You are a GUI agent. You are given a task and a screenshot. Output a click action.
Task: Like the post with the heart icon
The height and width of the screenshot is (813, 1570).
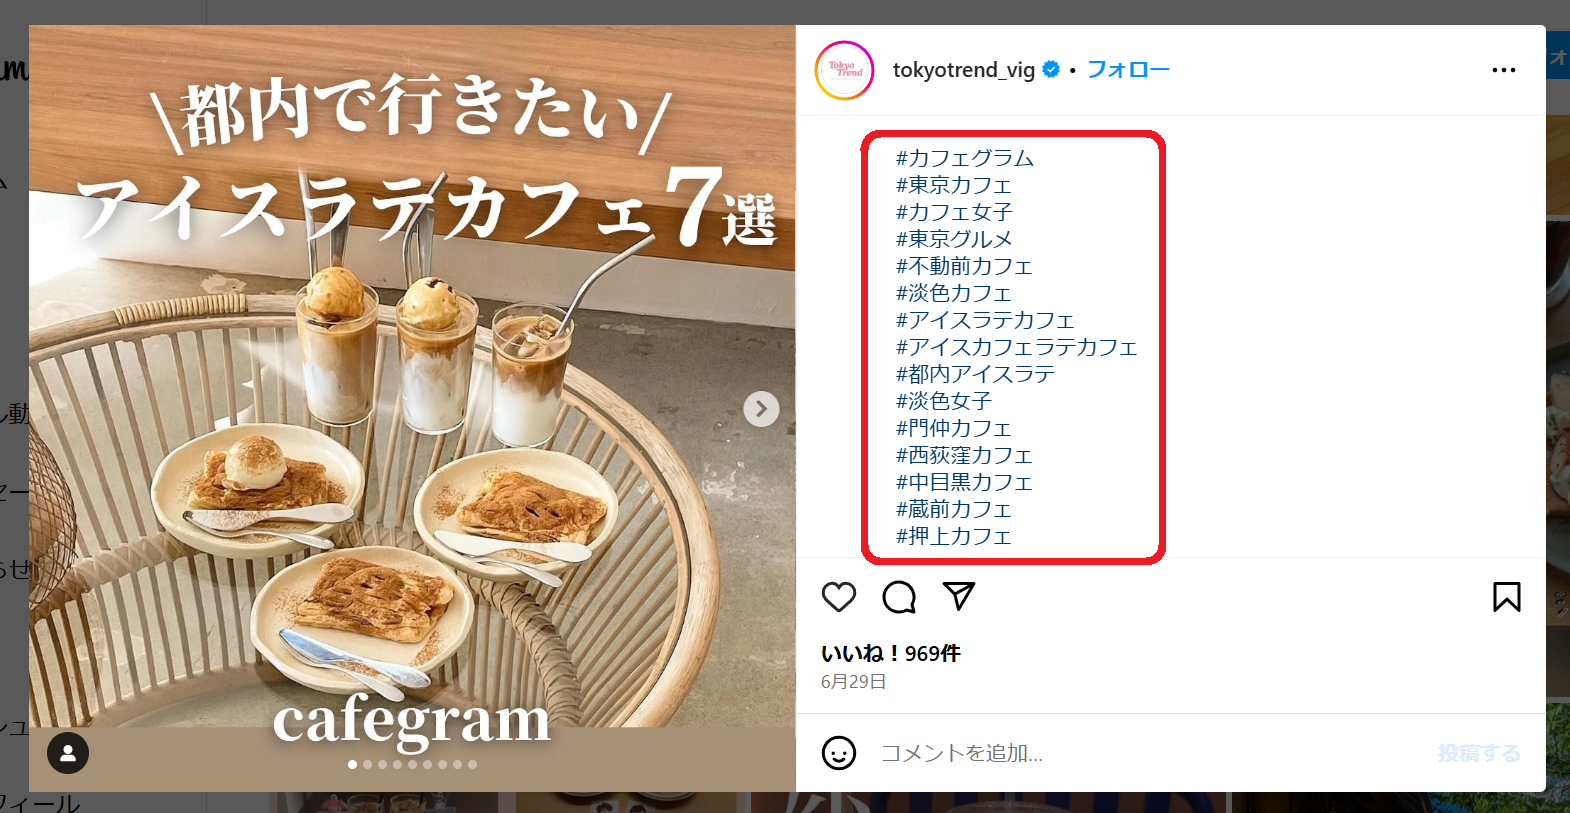click(839, 597)
